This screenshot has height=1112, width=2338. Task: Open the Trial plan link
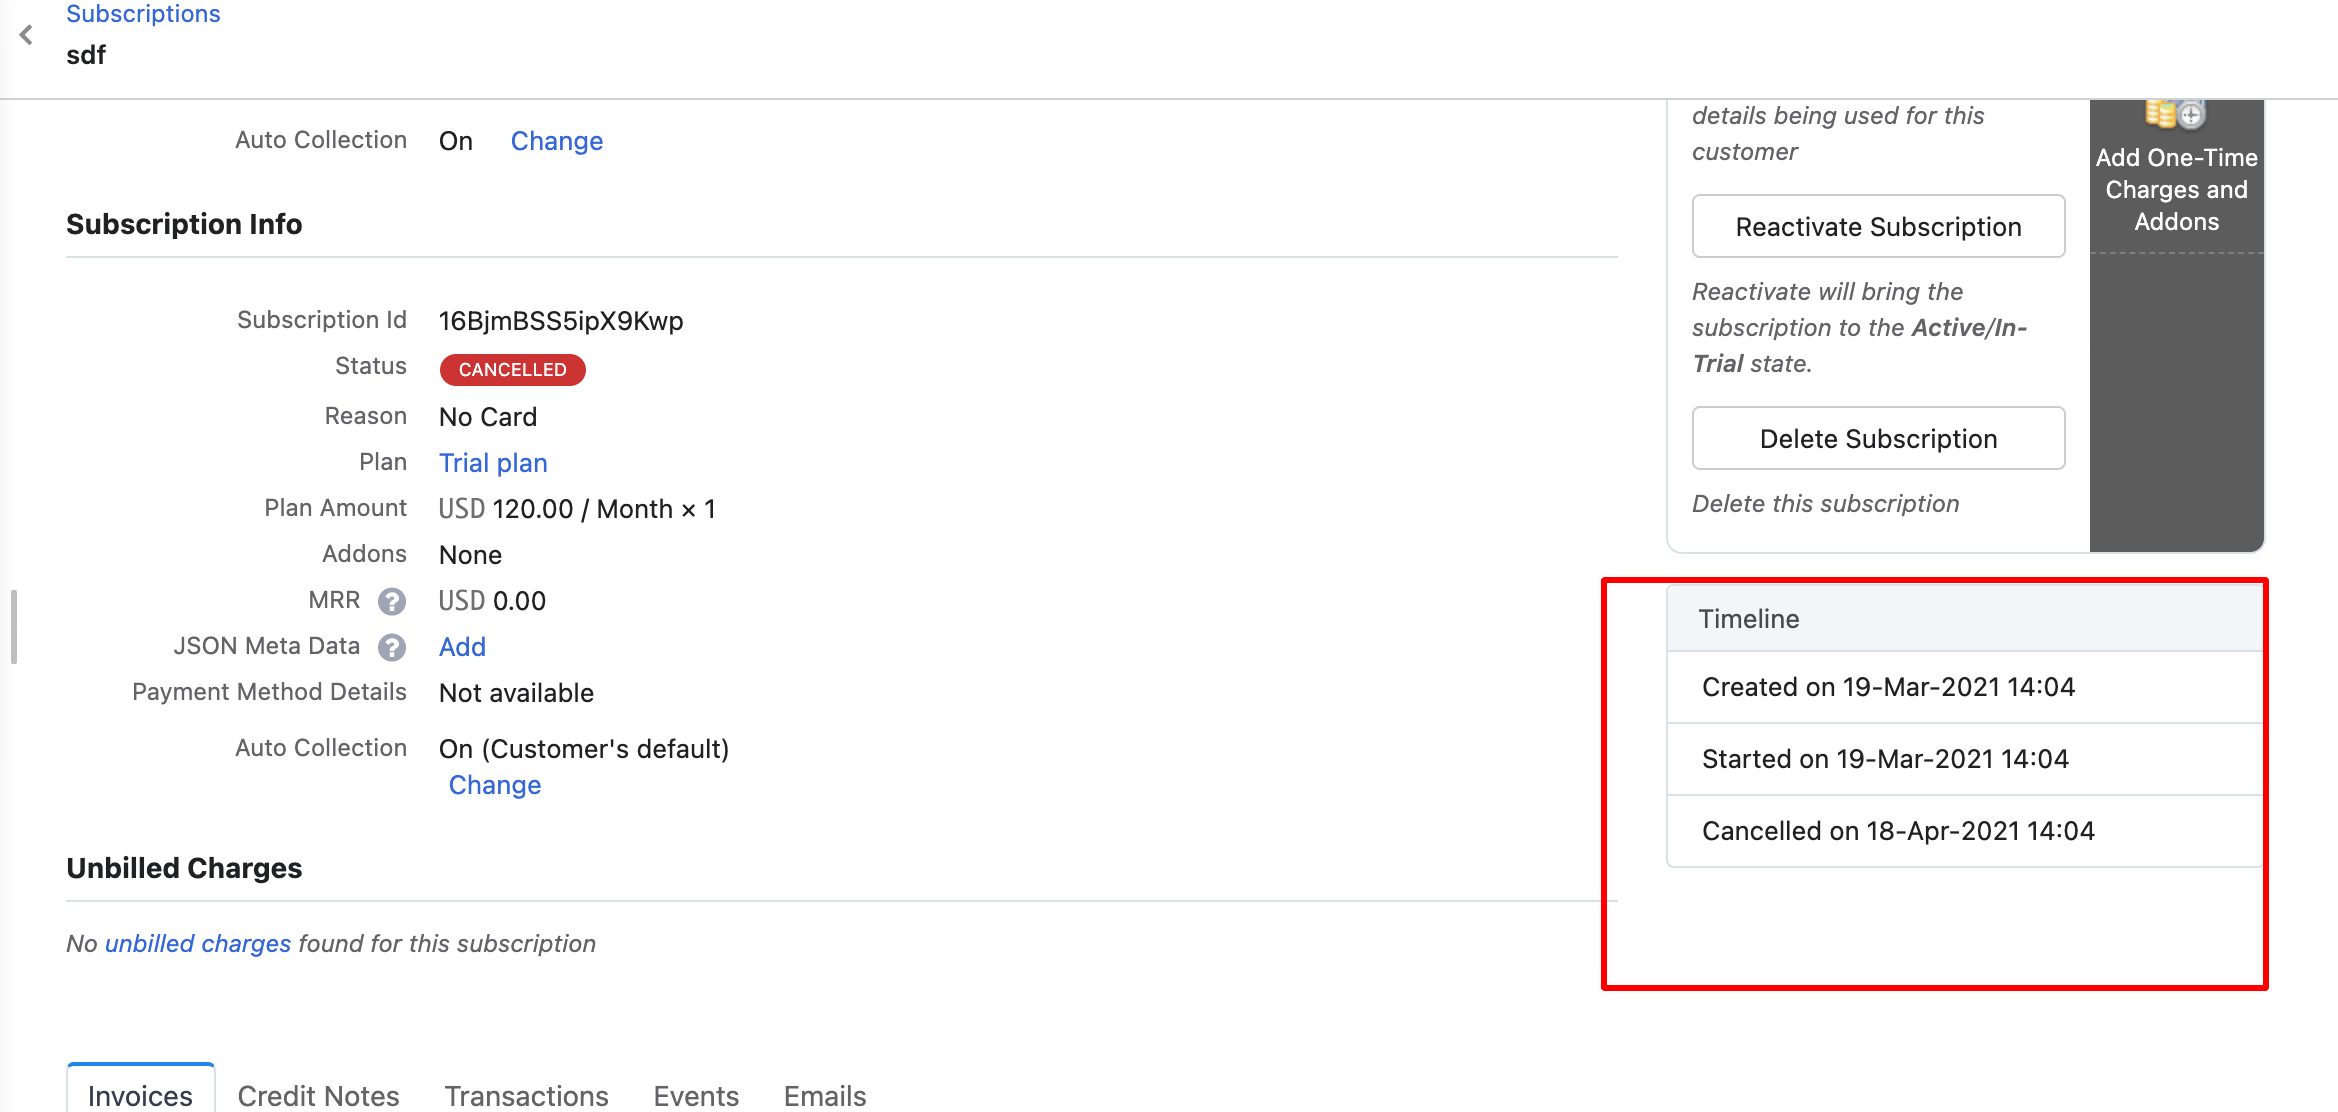tap(493, 463)
